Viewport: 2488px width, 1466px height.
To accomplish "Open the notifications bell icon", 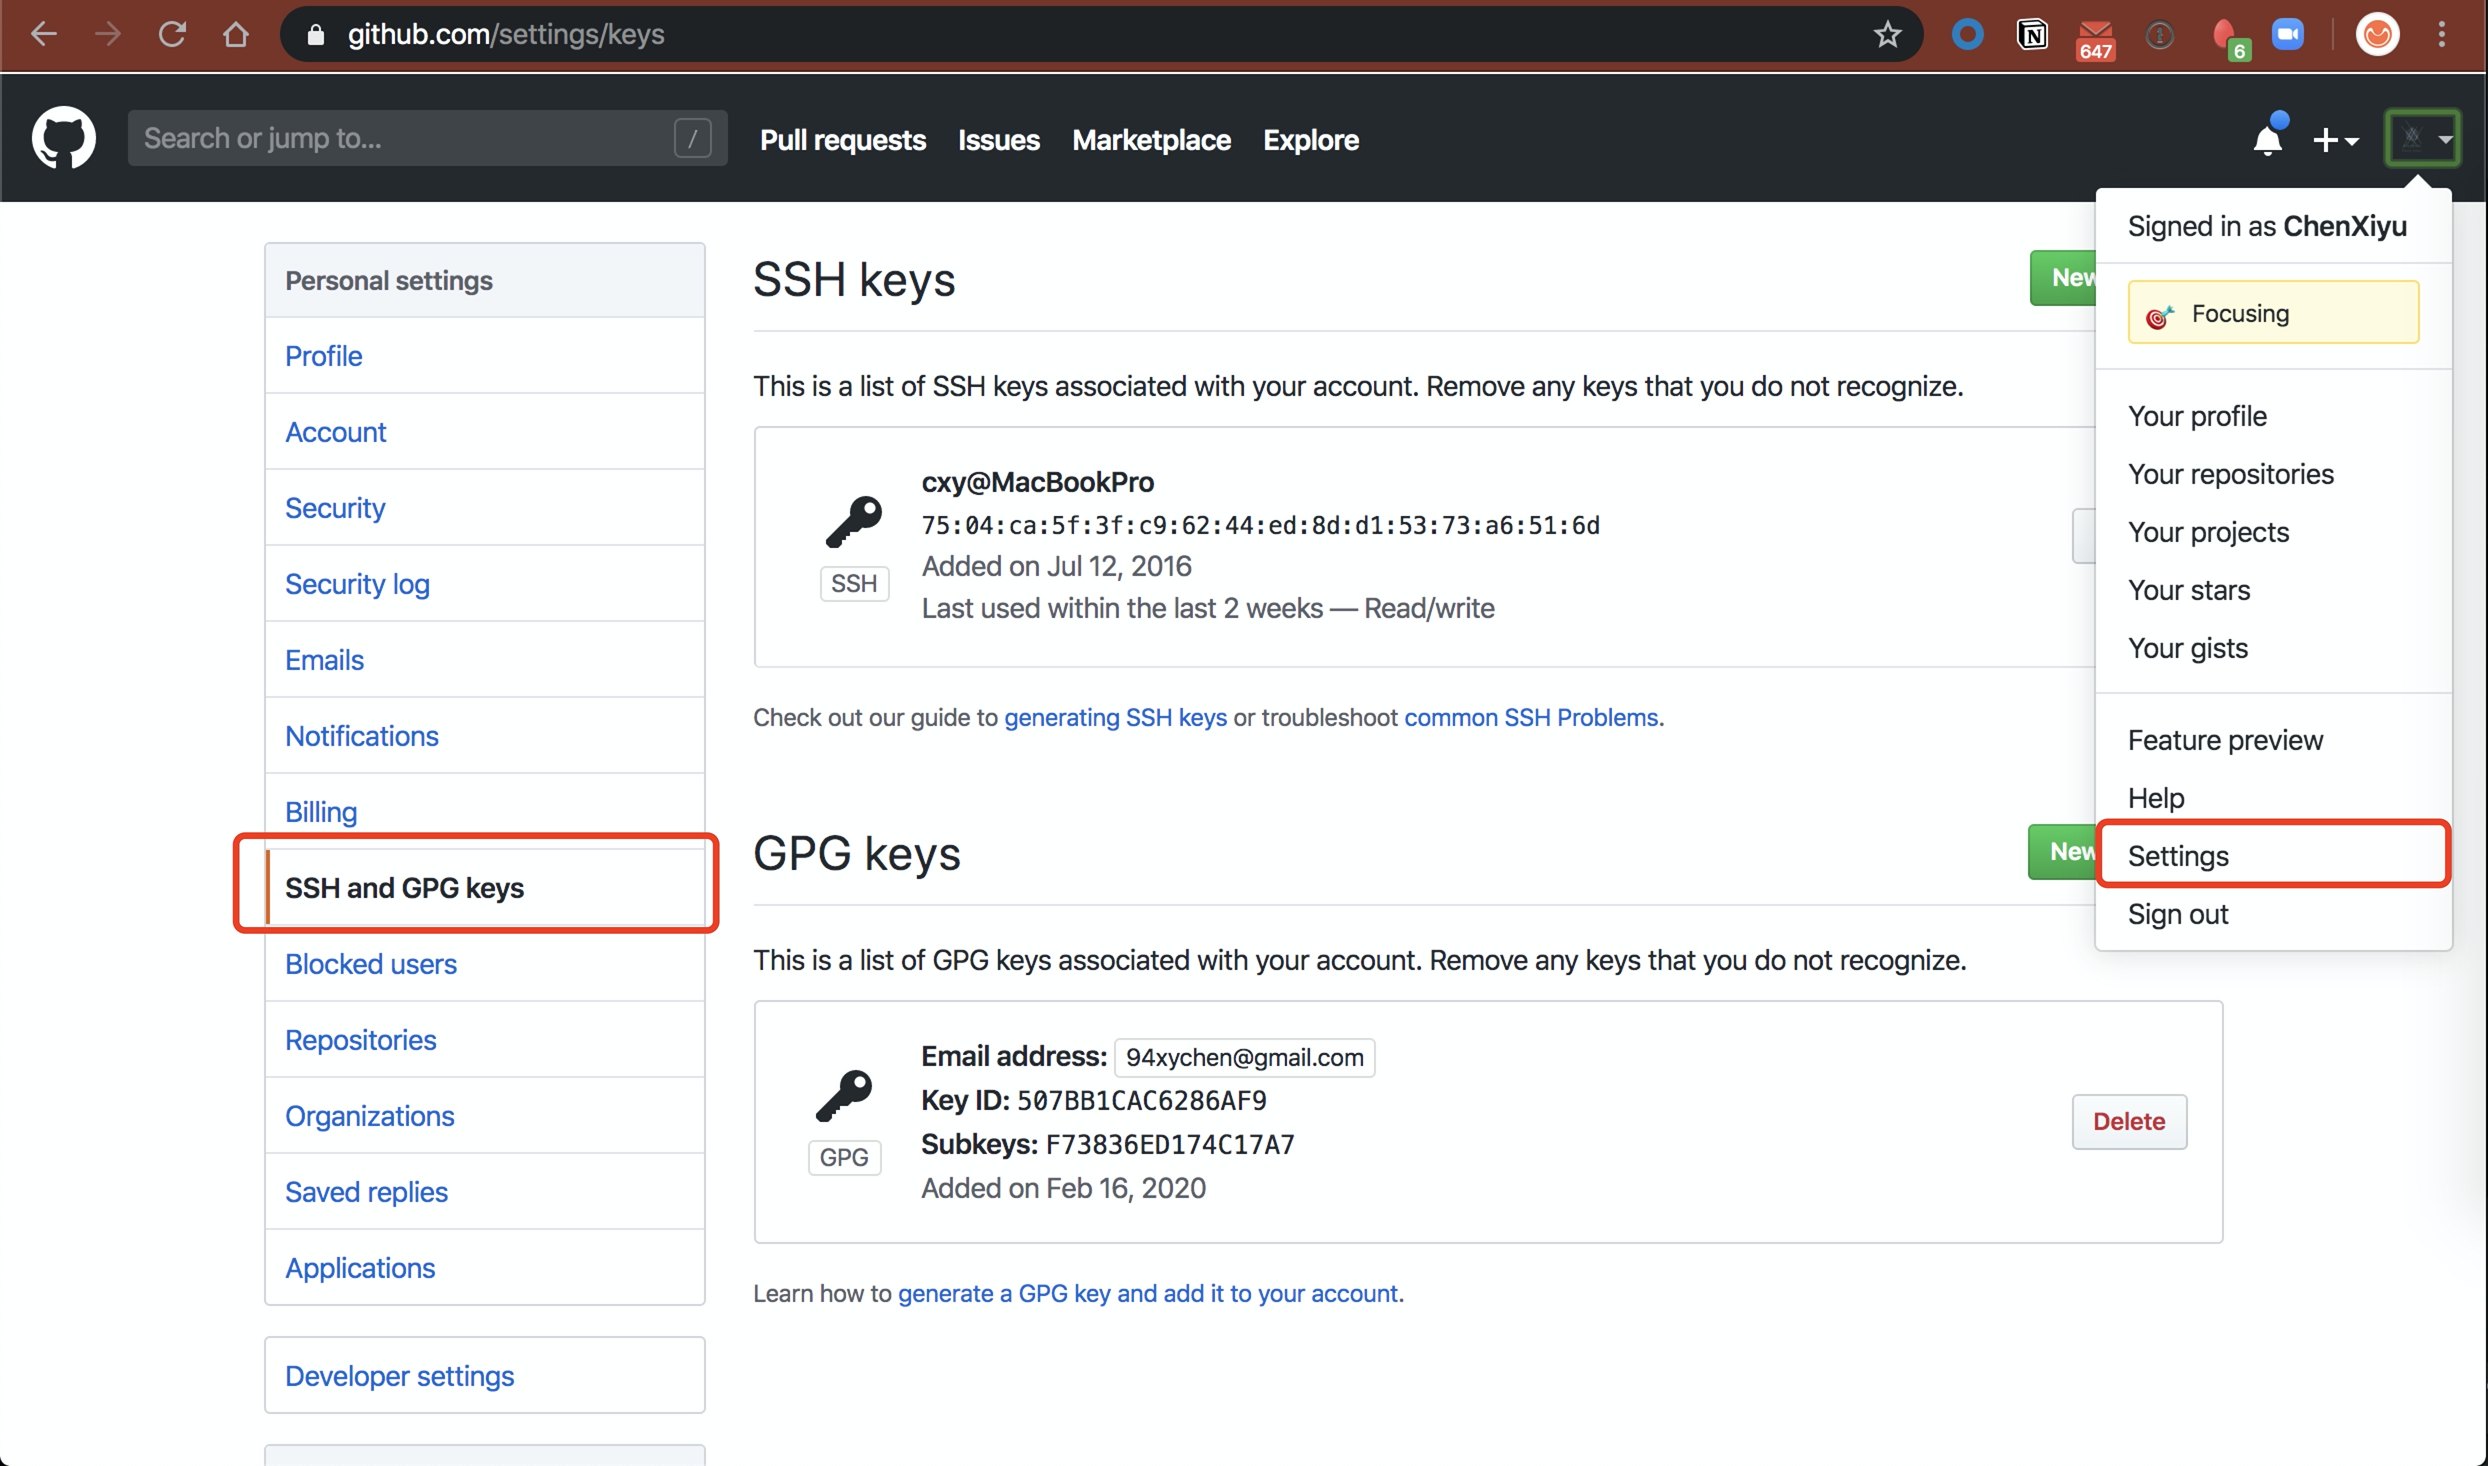I will (x=2267, y=139).
